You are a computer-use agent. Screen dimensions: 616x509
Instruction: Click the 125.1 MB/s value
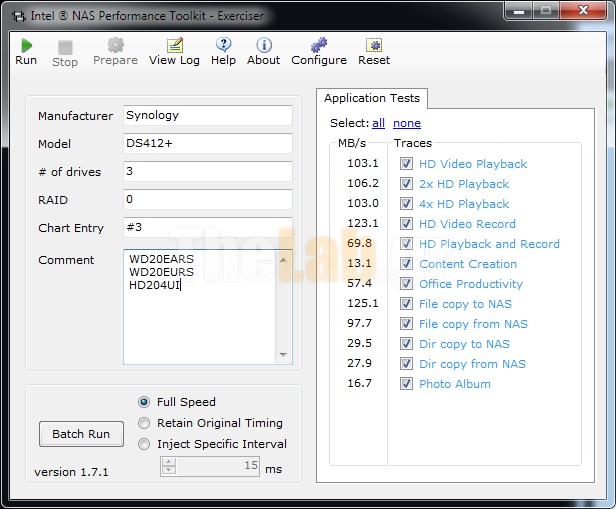coord(363,303)
